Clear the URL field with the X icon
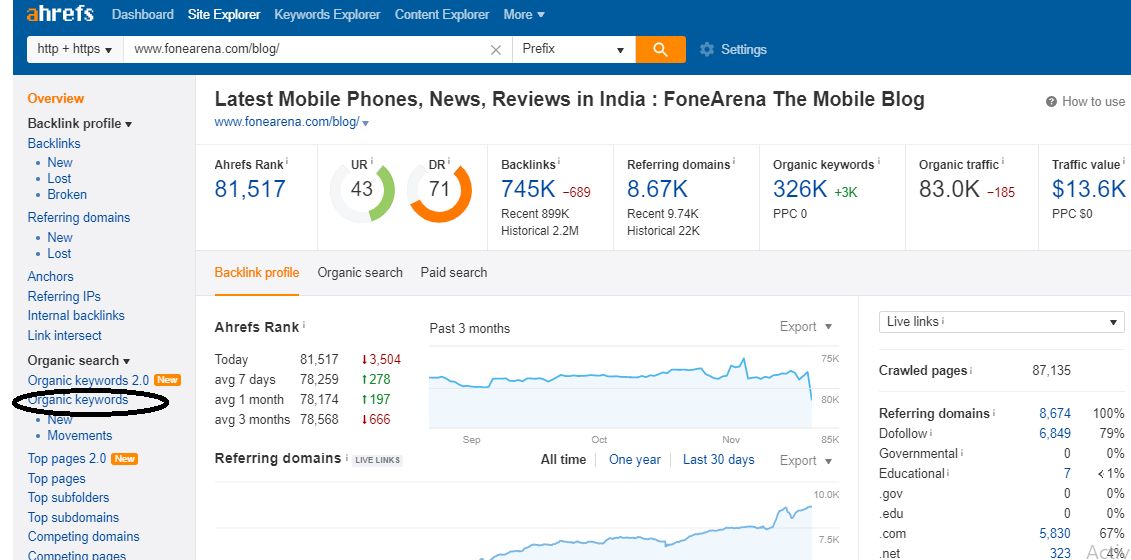 [496, 50]
